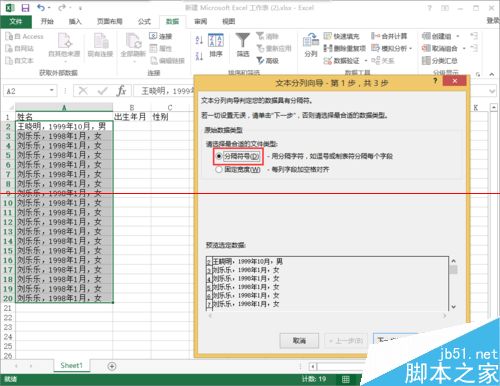Import data via 自 Access
This screenshot has height=386, width=500.
[25, 36]
